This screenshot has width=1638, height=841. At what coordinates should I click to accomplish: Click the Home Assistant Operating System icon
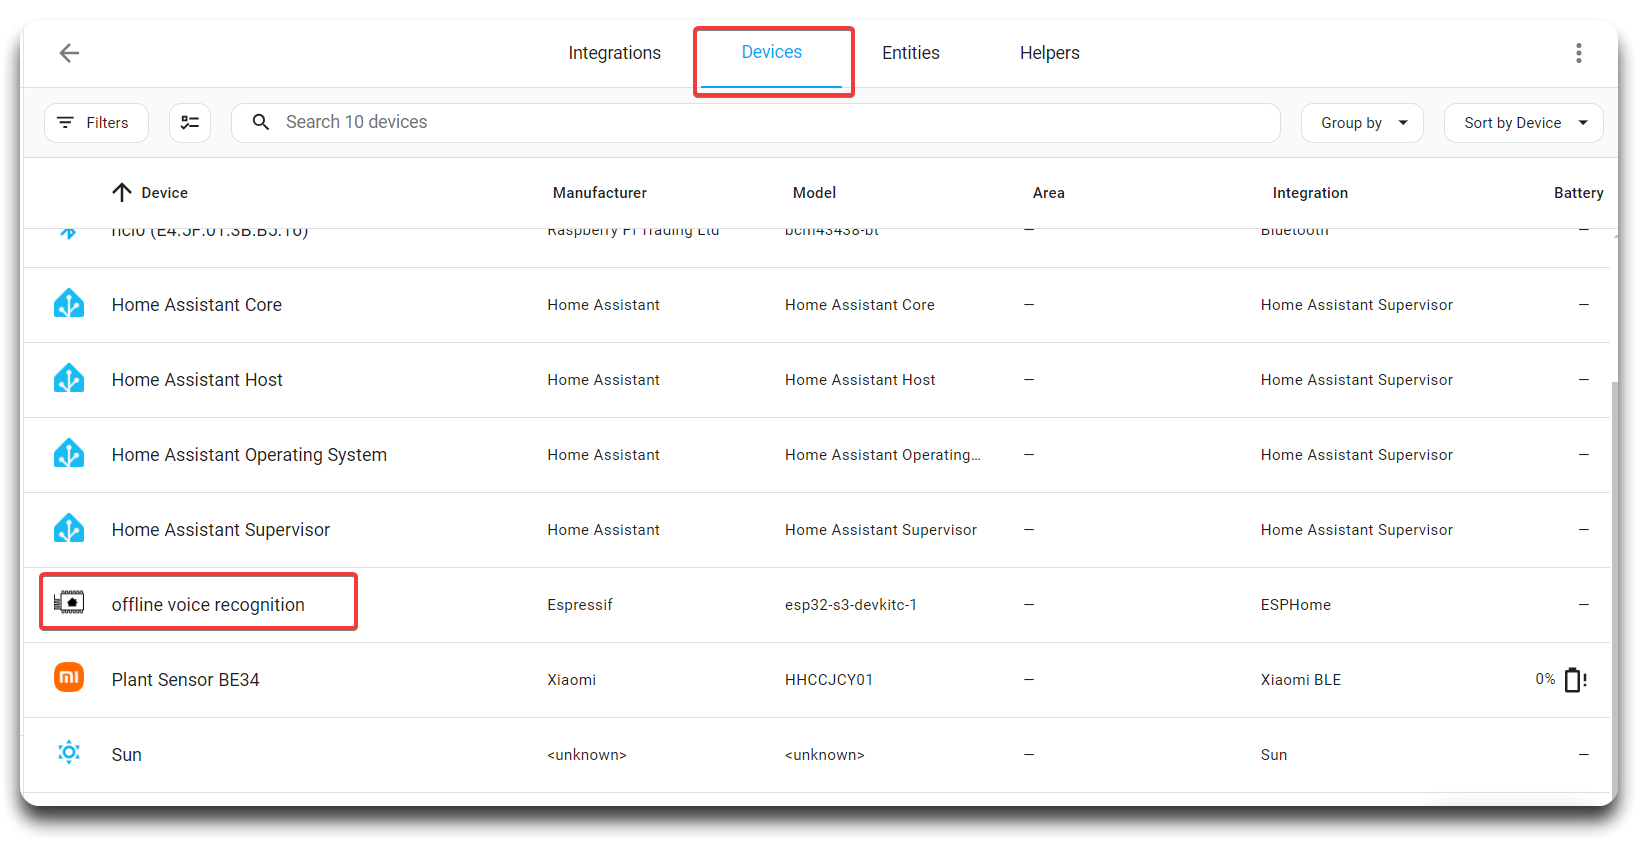[69, 454]
